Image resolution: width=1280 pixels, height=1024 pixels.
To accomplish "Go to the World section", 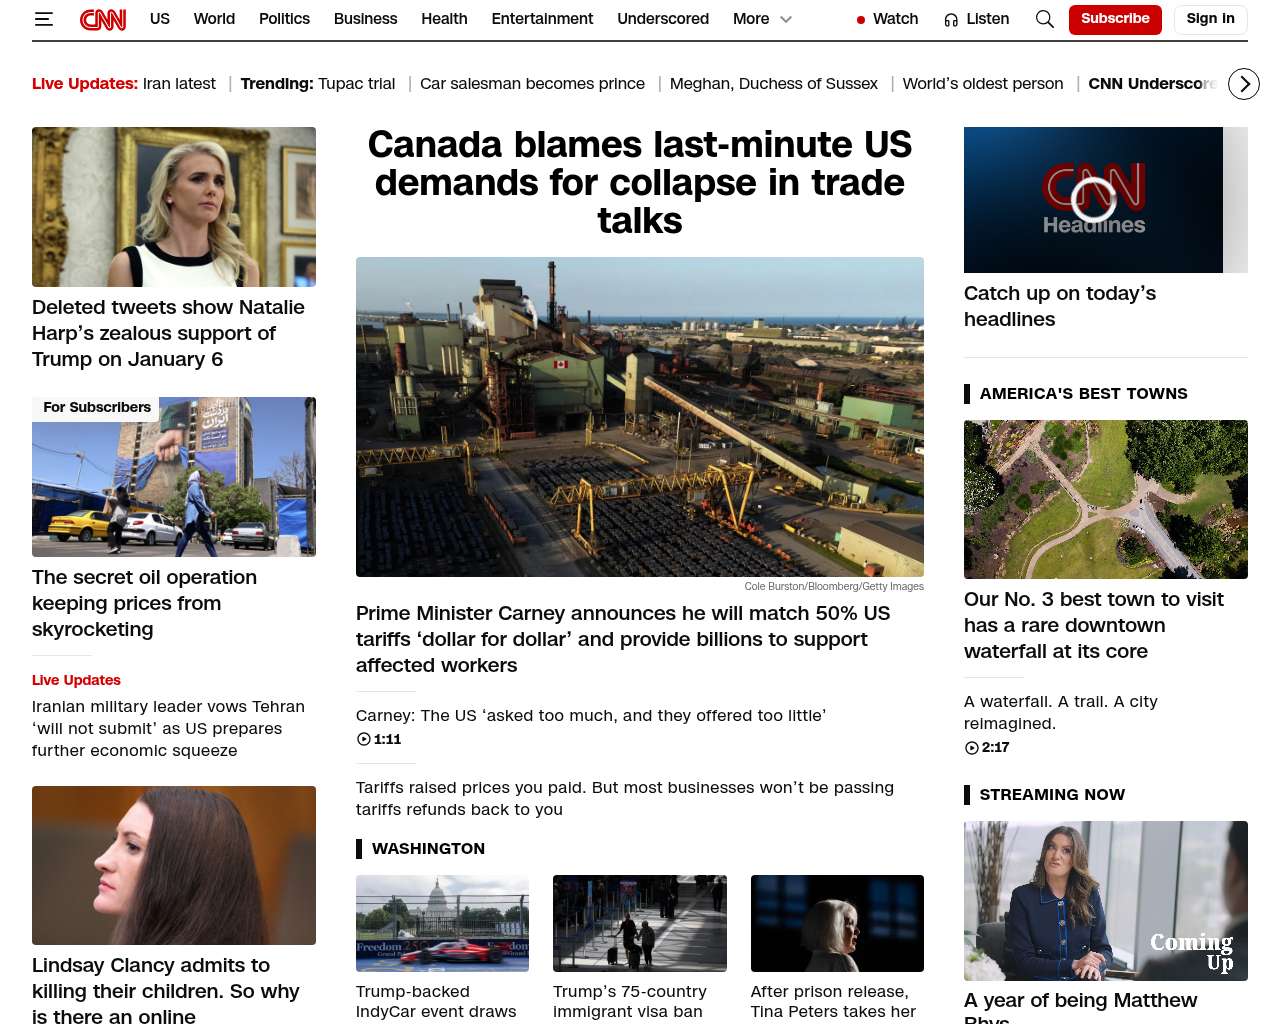I will coord(214,19).
